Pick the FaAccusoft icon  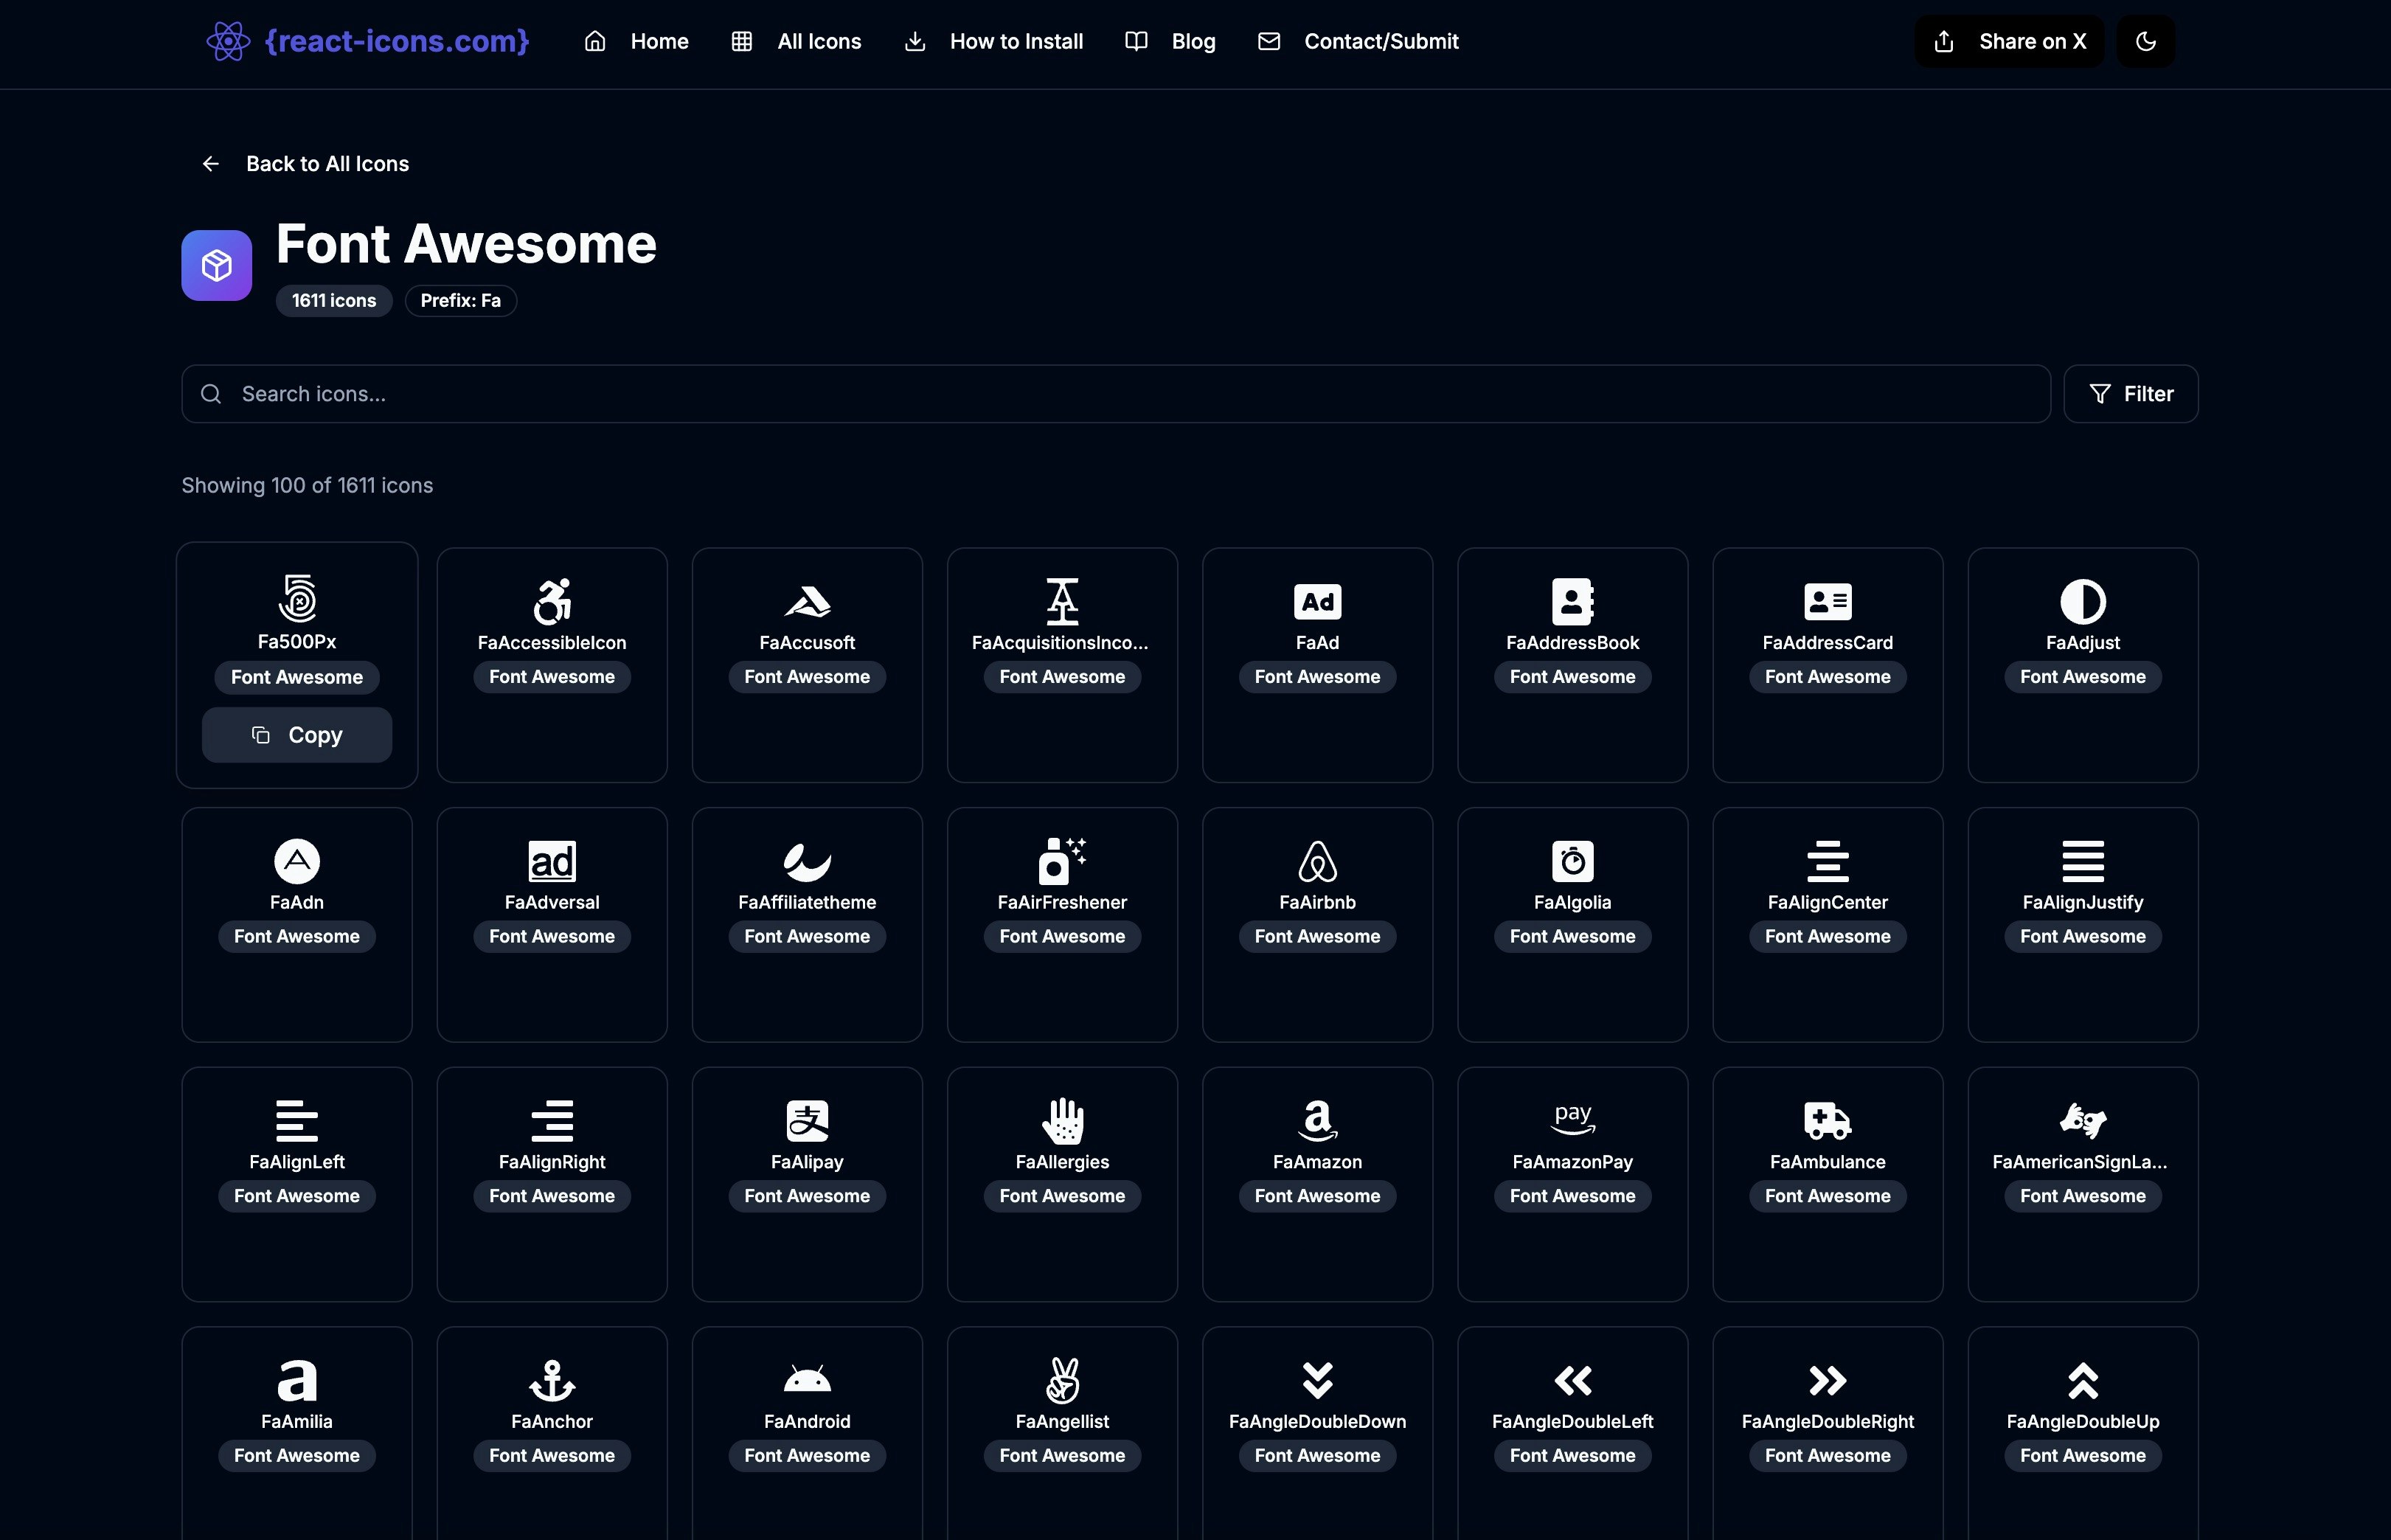pyautogui.click(x=807, y=601)
